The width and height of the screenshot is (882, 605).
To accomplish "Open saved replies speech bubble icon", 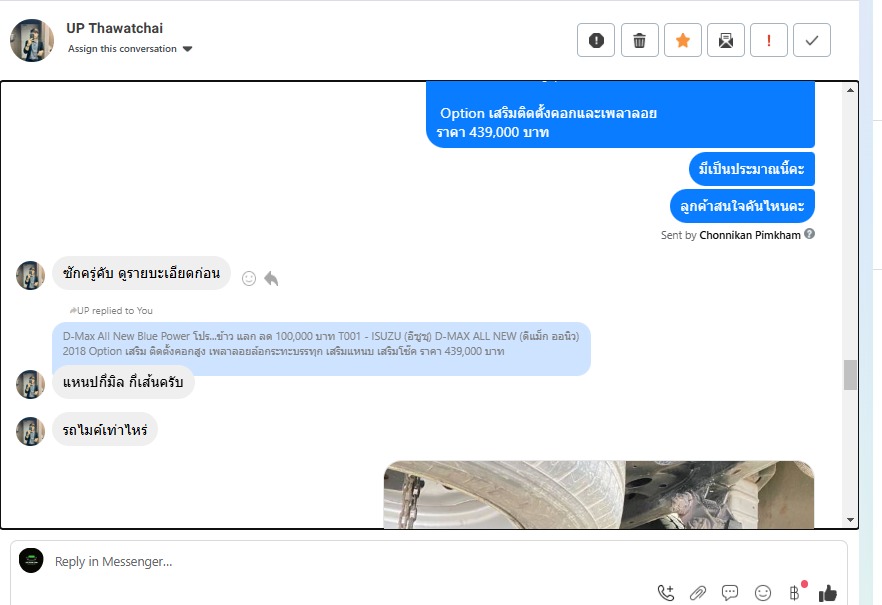I will 730,593.
